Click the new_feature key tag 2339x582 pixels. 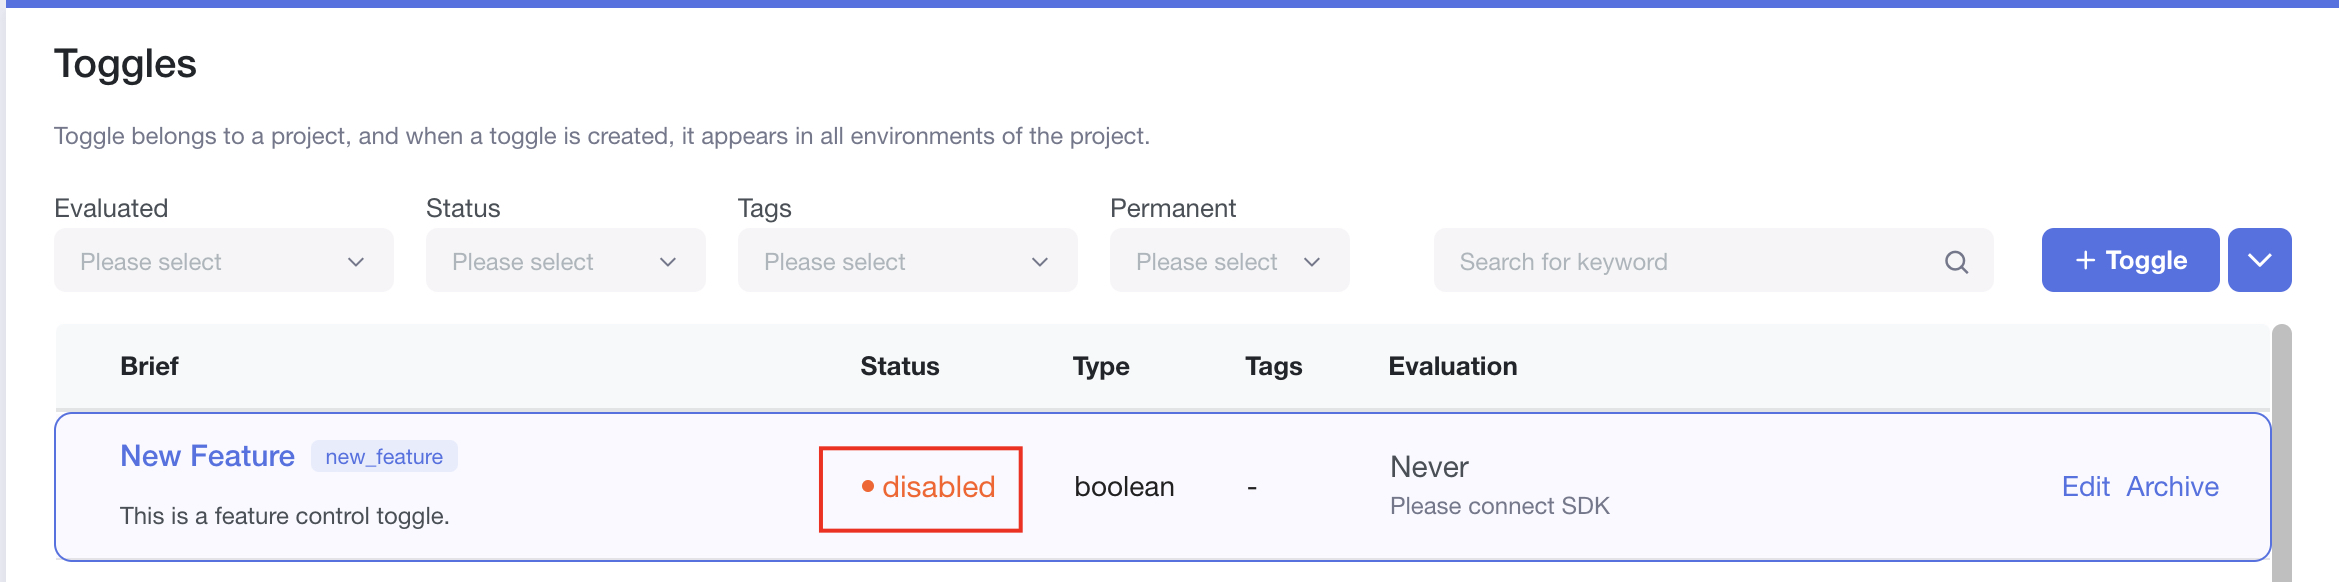point(384,457)
